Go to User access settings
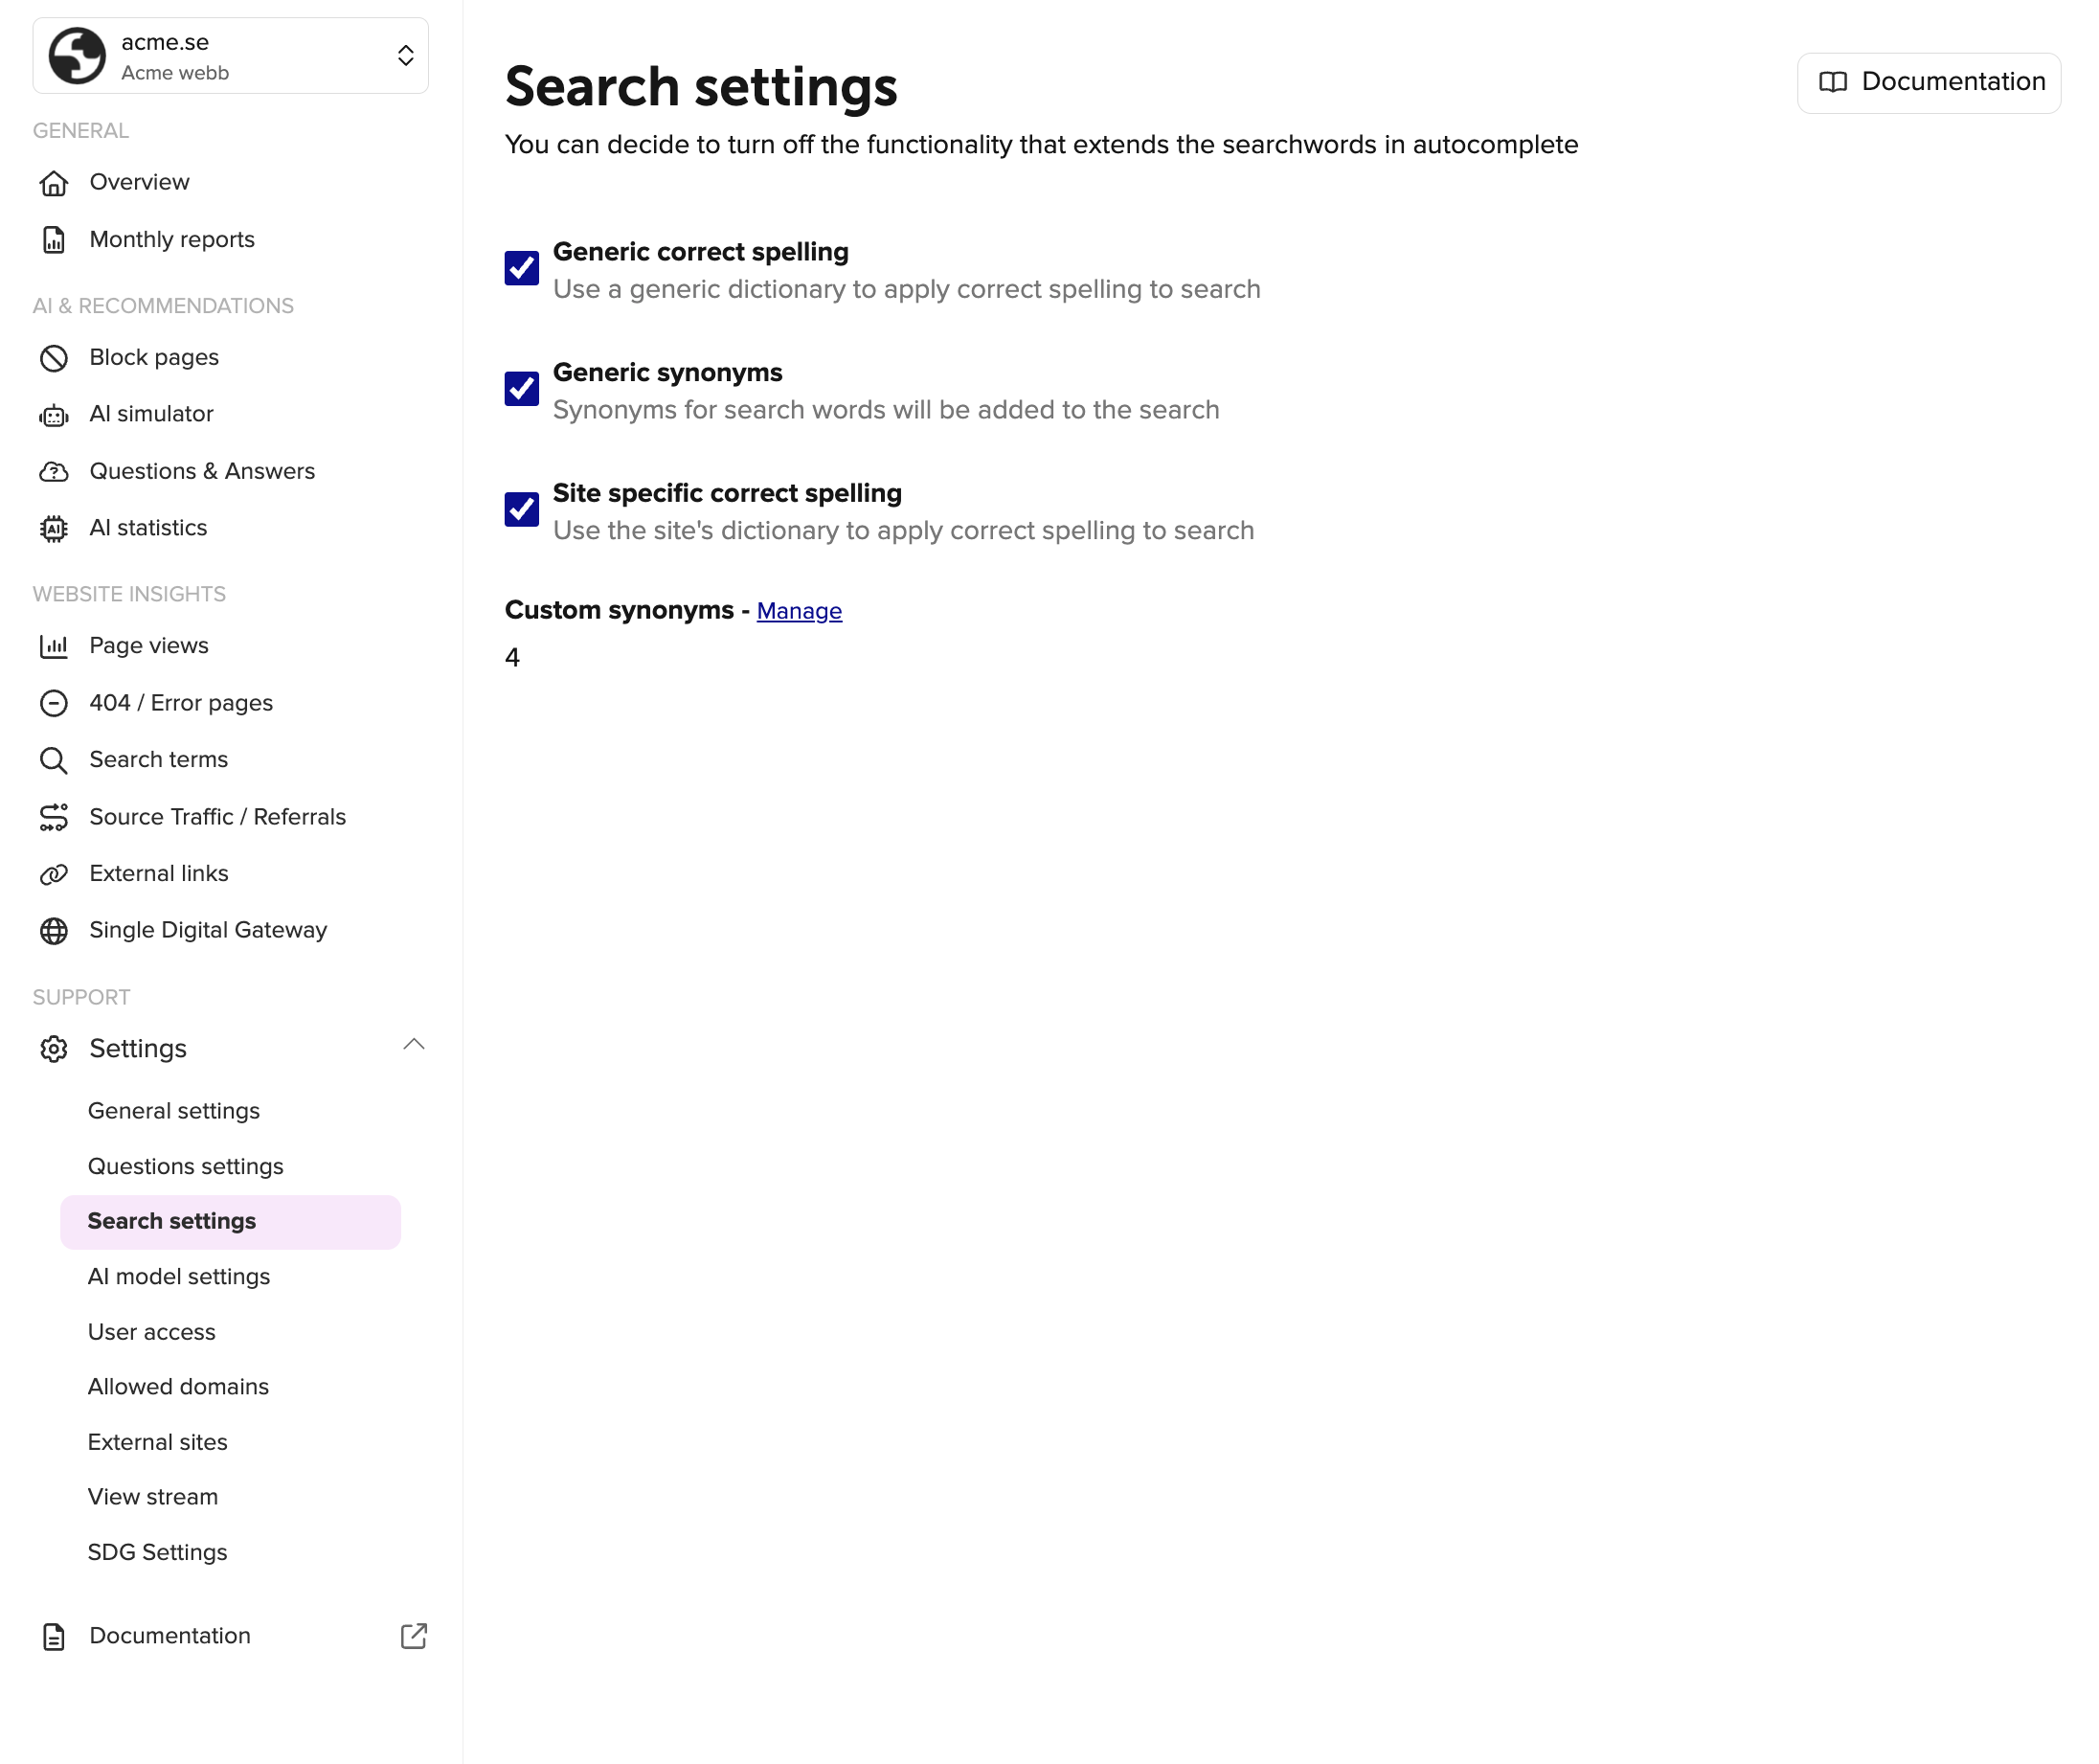2099x1764 pixels. point(152,1332)
